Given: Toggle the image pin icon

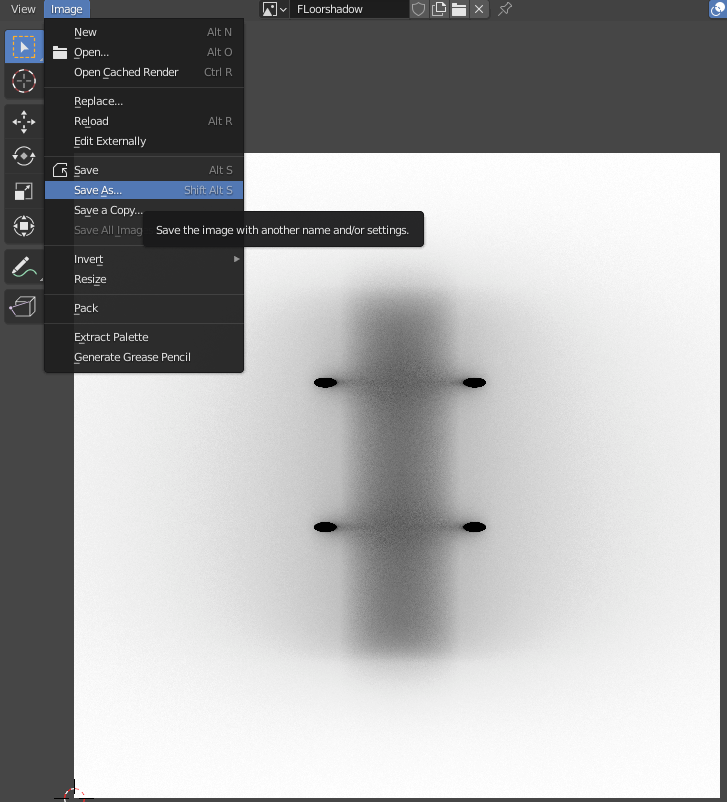Looking at the screenshot, I should [x=505, y=9].
